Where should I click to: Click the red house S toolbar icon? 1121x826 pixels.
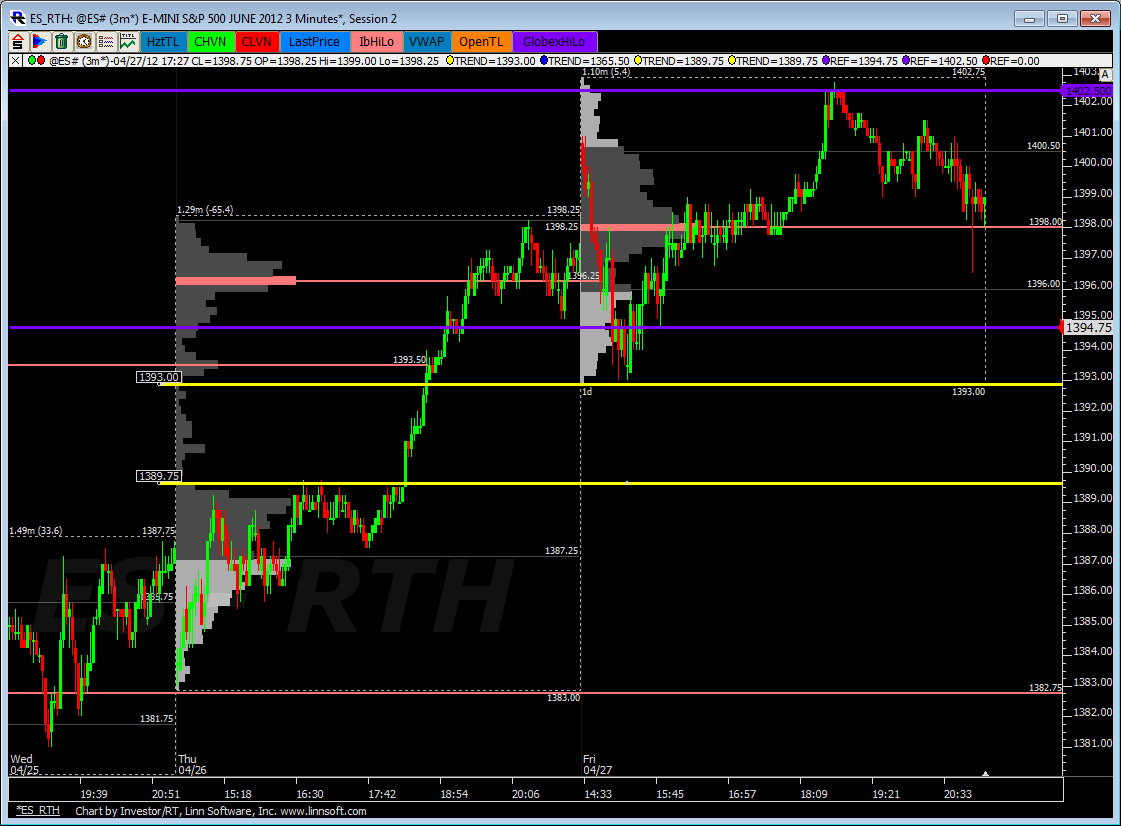click(18, 41)
